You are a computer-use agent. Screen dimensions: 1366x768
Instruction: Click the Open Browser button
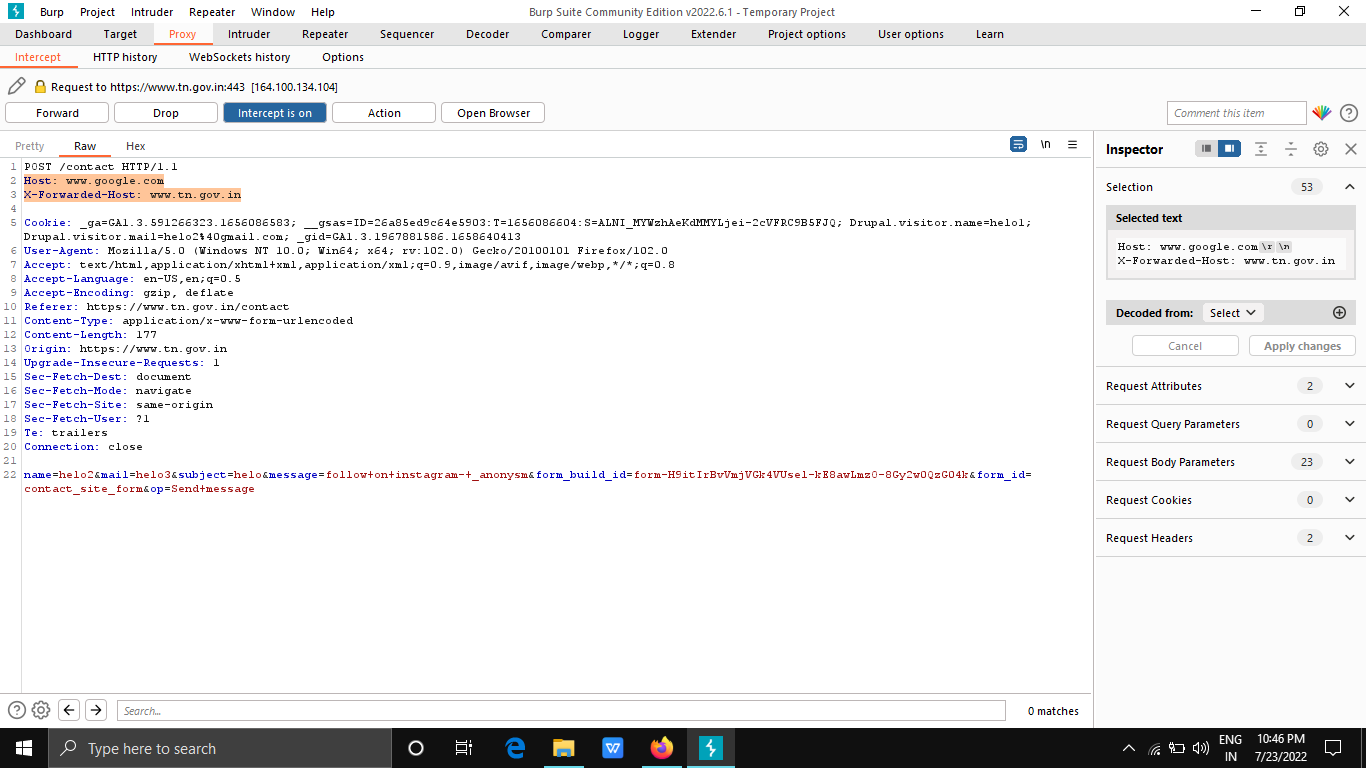[493, 113]
